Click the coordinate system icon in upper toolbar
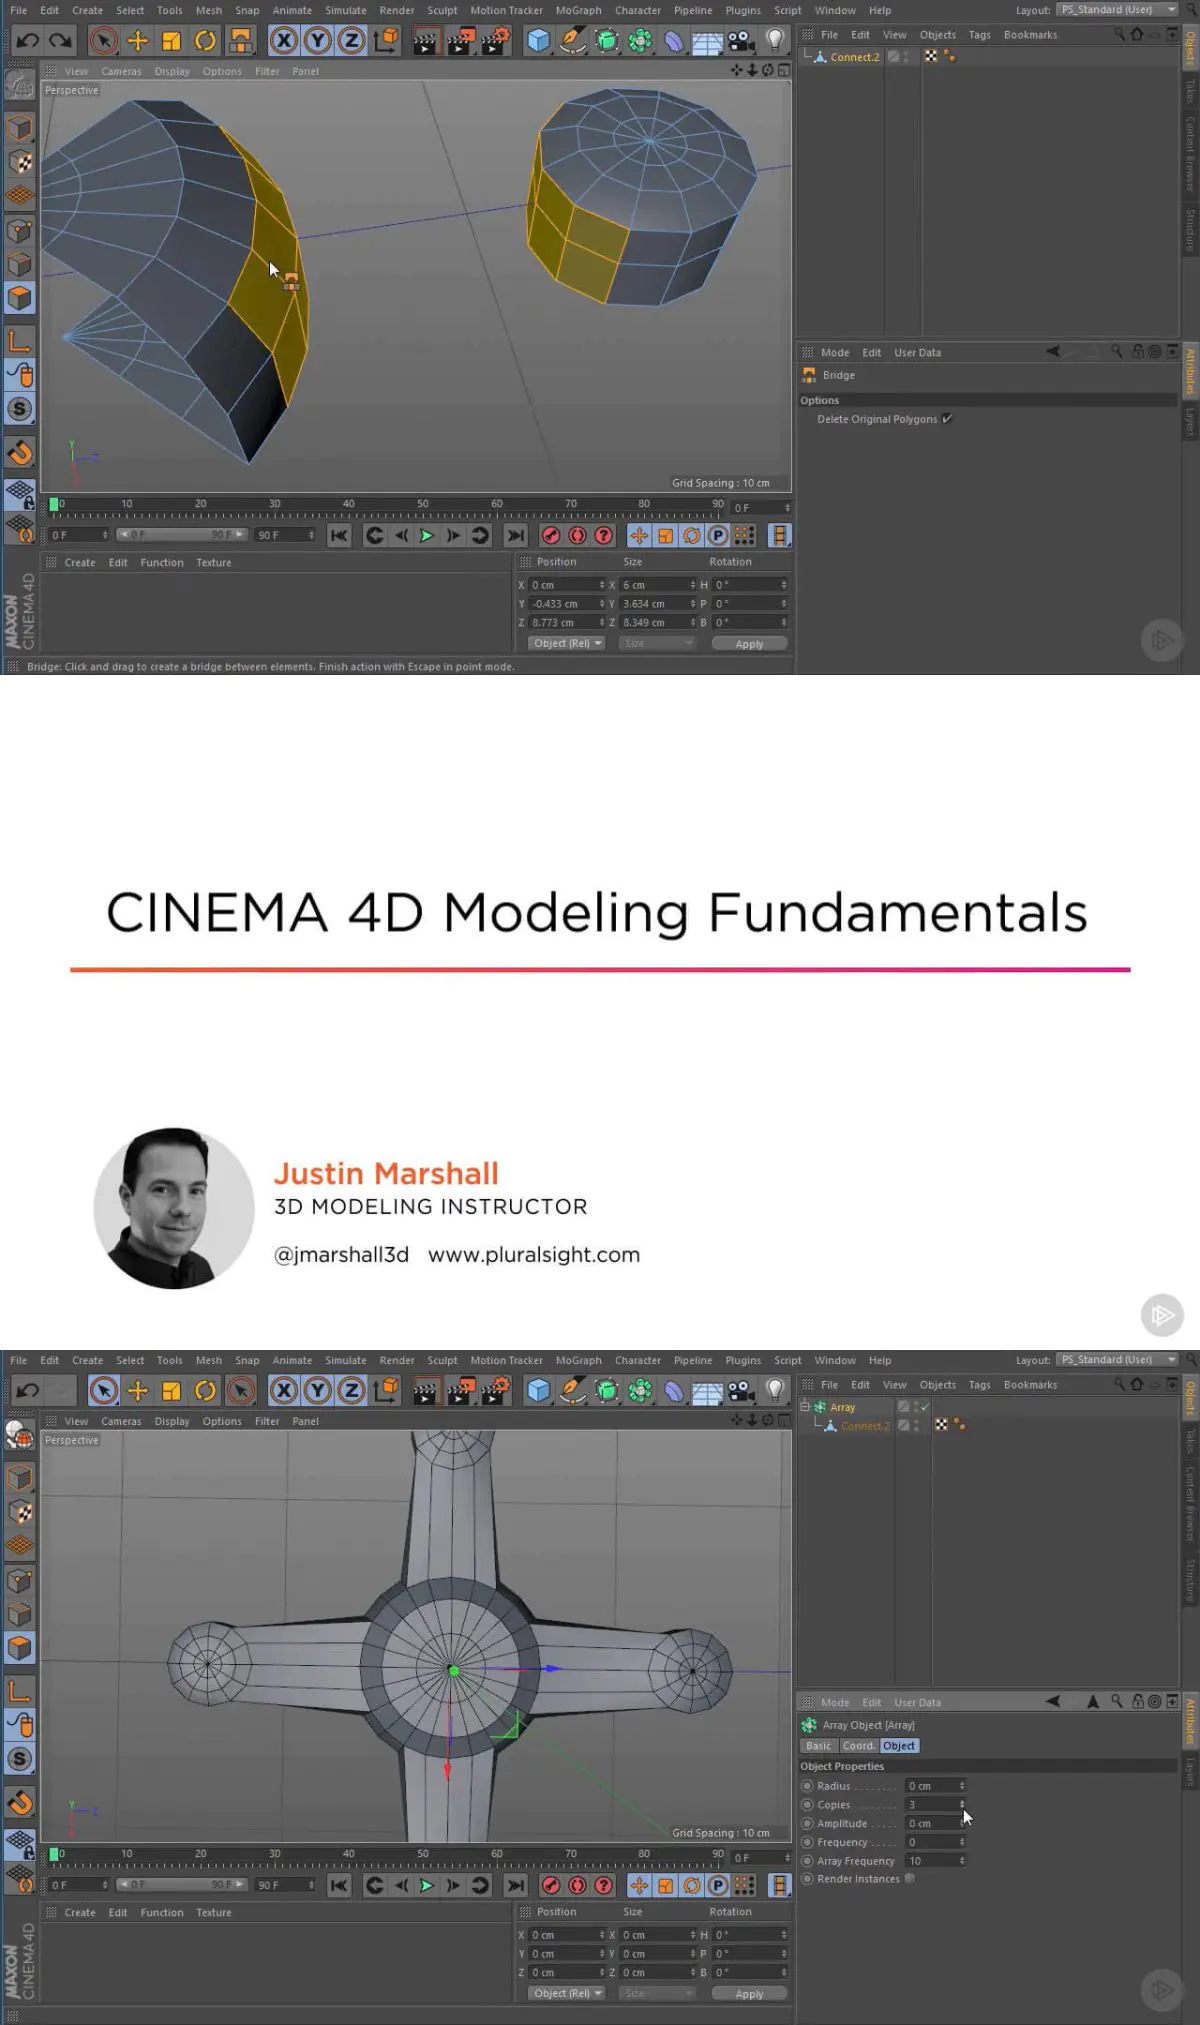This screenshot has width=1200, height=2025. pyautogui.click(x=385, y=40)
